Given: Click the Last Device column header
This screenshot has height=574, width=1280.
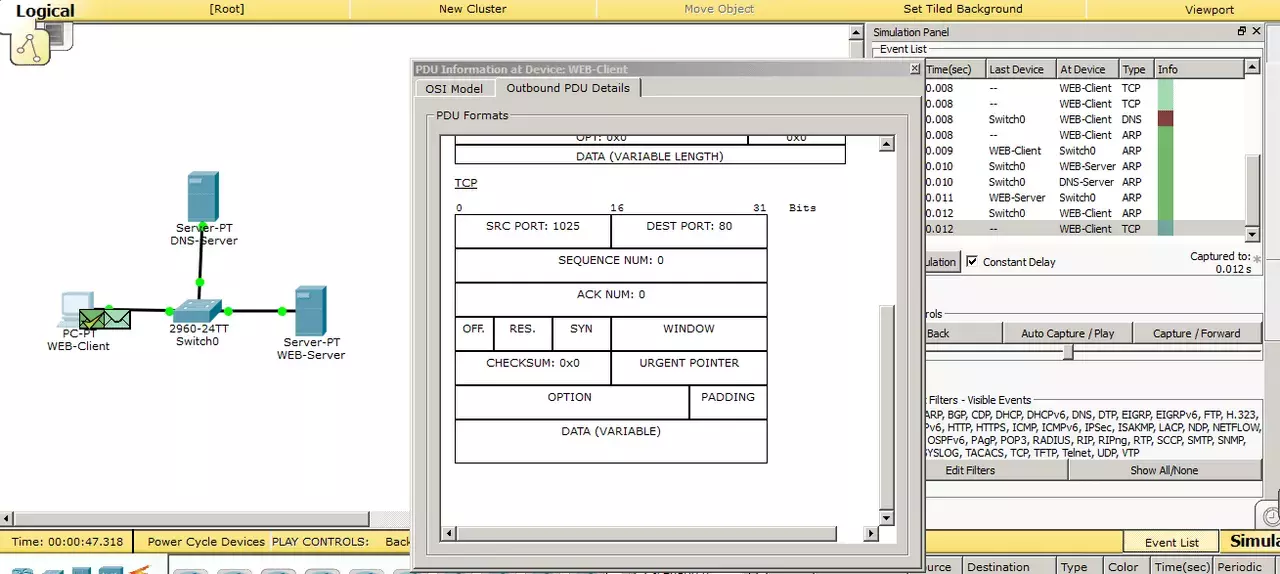Looking at the screenshot, I should coord(1020,69).
